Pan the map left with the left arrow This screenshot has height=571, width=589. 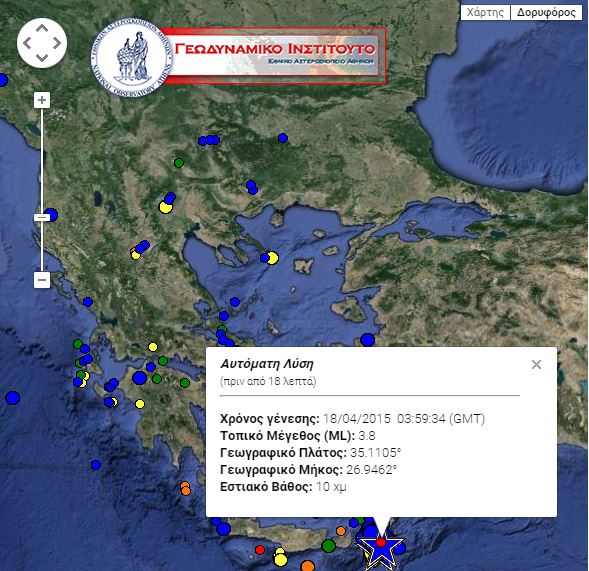pos(27,43)
